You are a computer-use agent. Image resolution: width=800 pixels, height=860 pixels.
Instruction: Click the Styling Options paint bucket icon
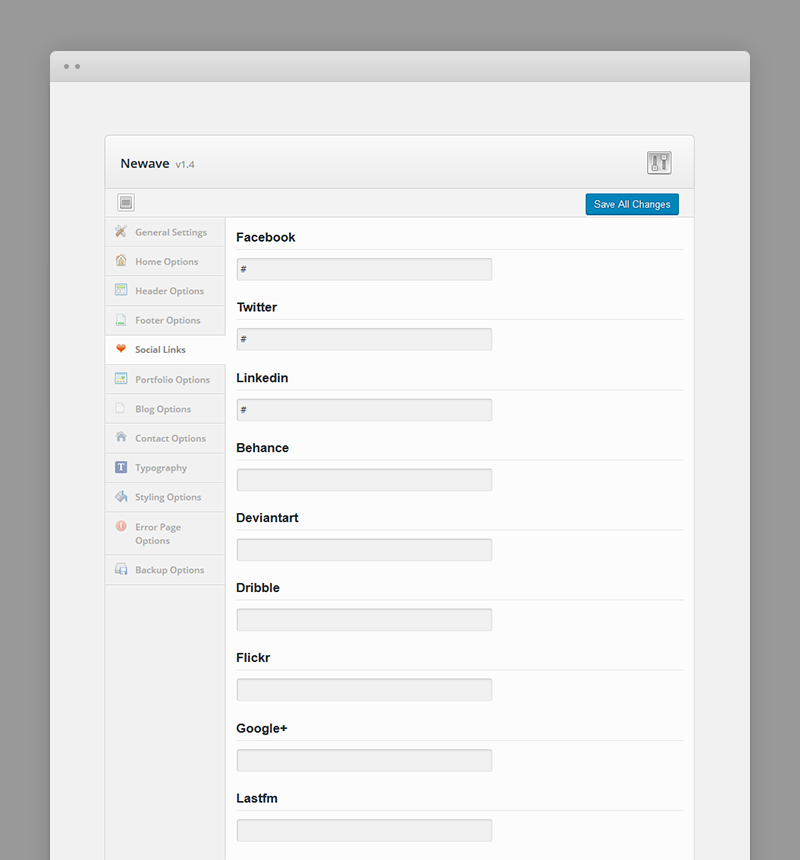coord(121,496)
